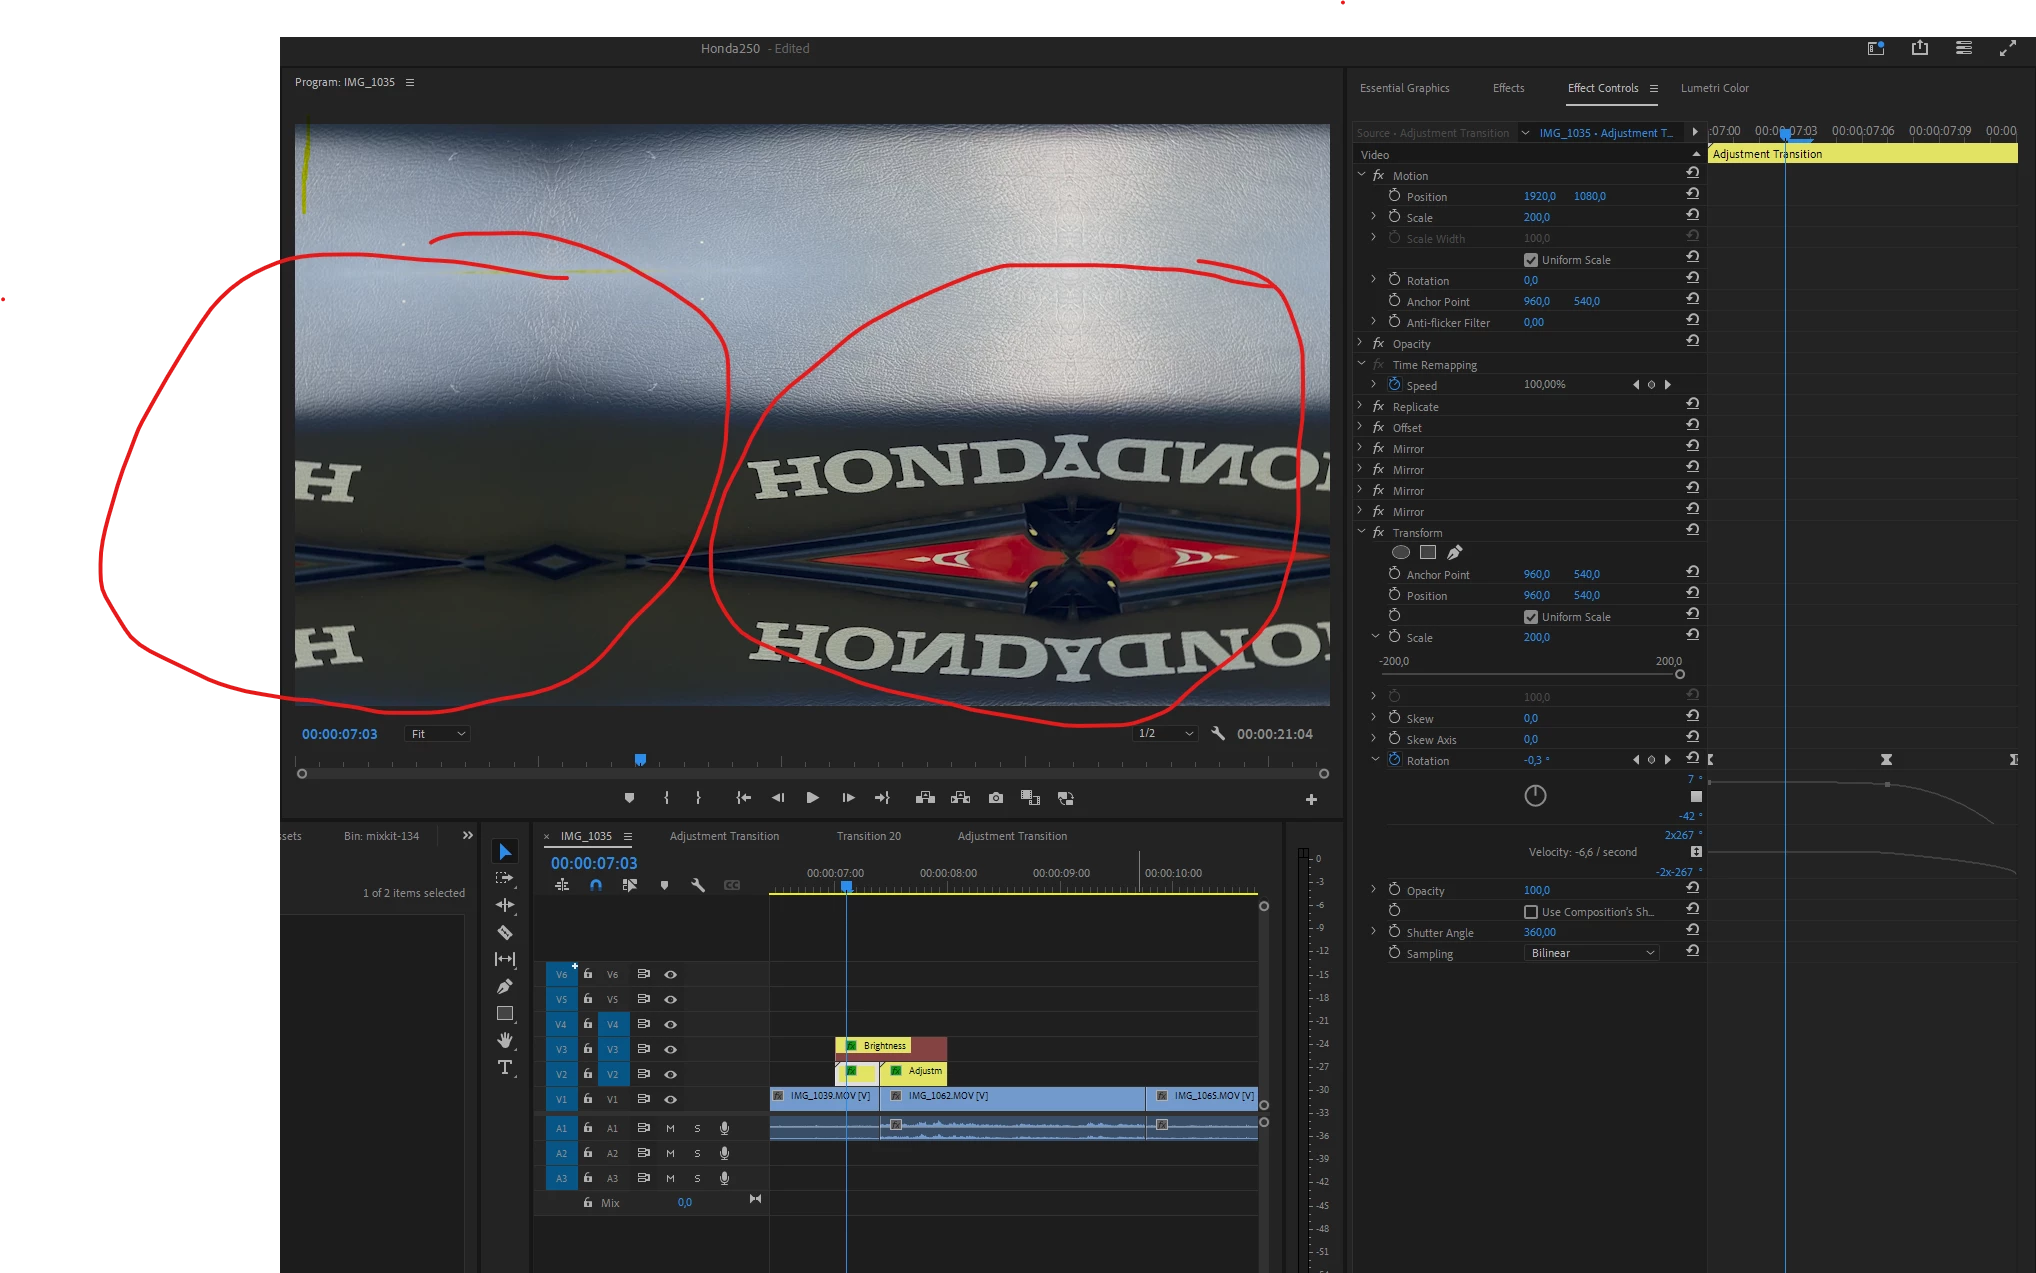This screenshot has height=1273, width=2036.
Task: Select the Pen tool in timeline toolbar
Action: [505, 986]
